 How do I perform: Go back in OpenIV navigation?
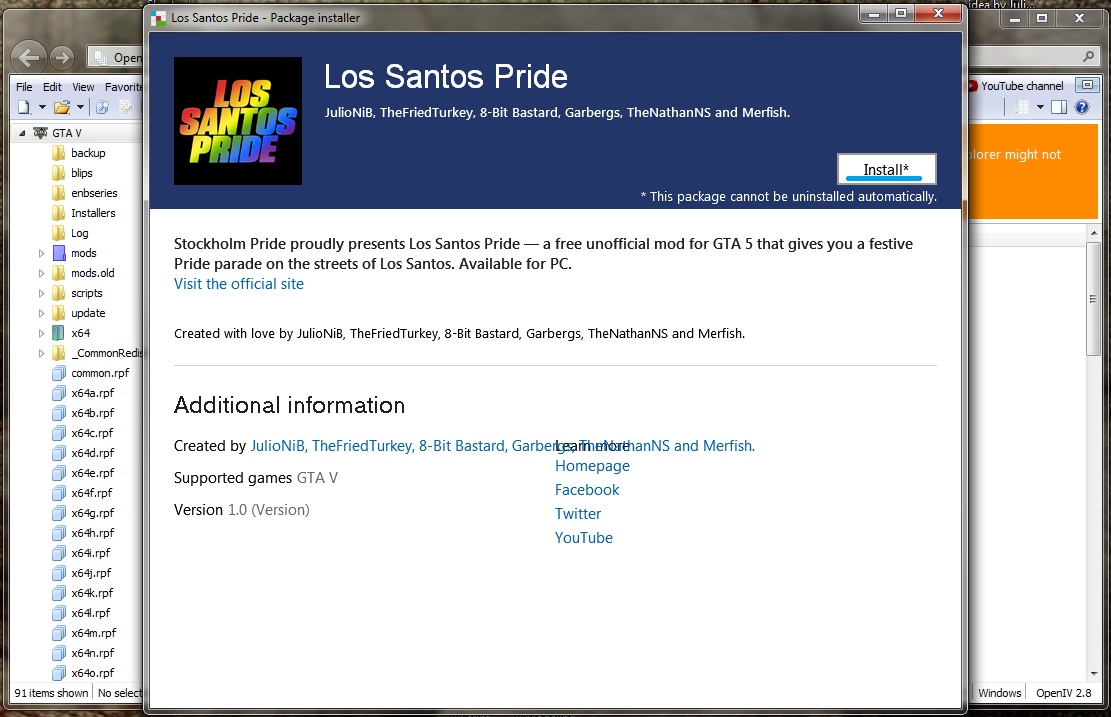click(29, 57)
